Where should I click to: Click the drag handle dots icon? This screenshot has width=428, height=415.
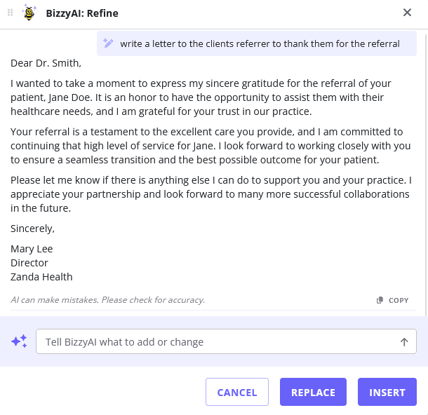point(10,13)
